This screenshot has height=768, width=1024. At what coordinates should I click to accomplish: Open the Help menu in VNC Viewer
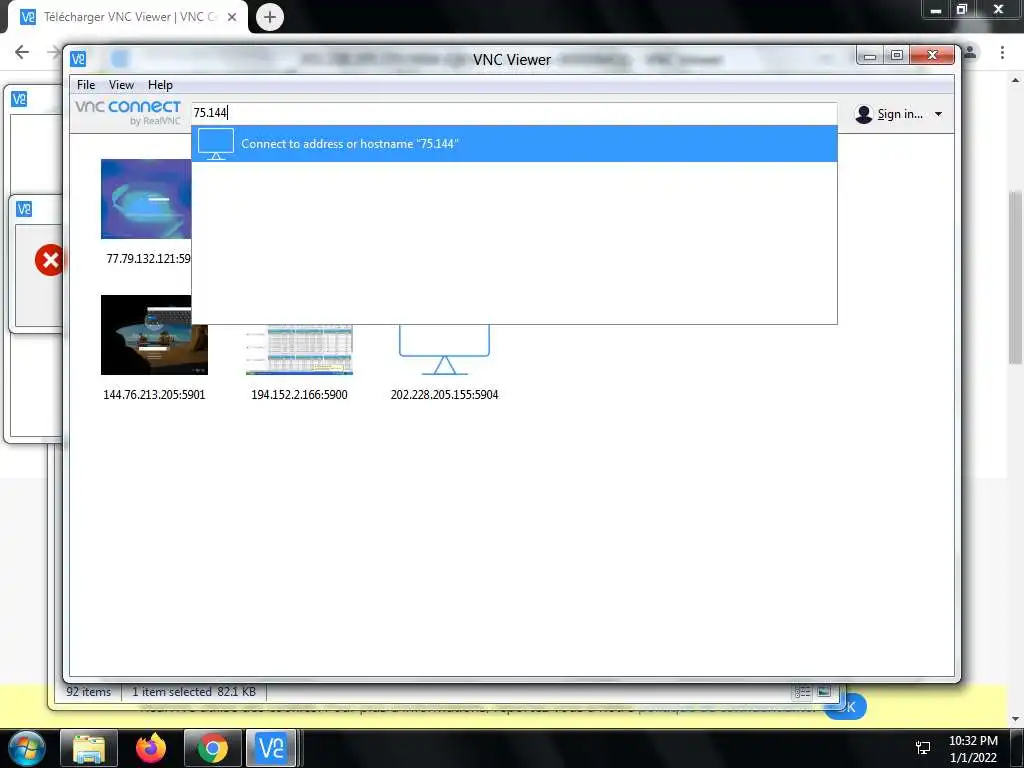click(160, 85)
